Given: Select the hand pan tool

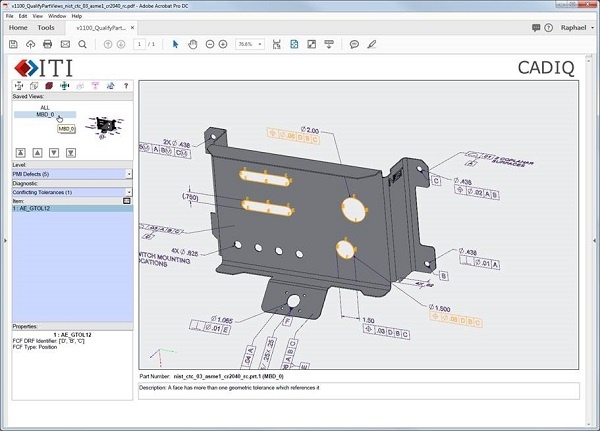Looking at the screenshot, I should [x=193, y=44].
